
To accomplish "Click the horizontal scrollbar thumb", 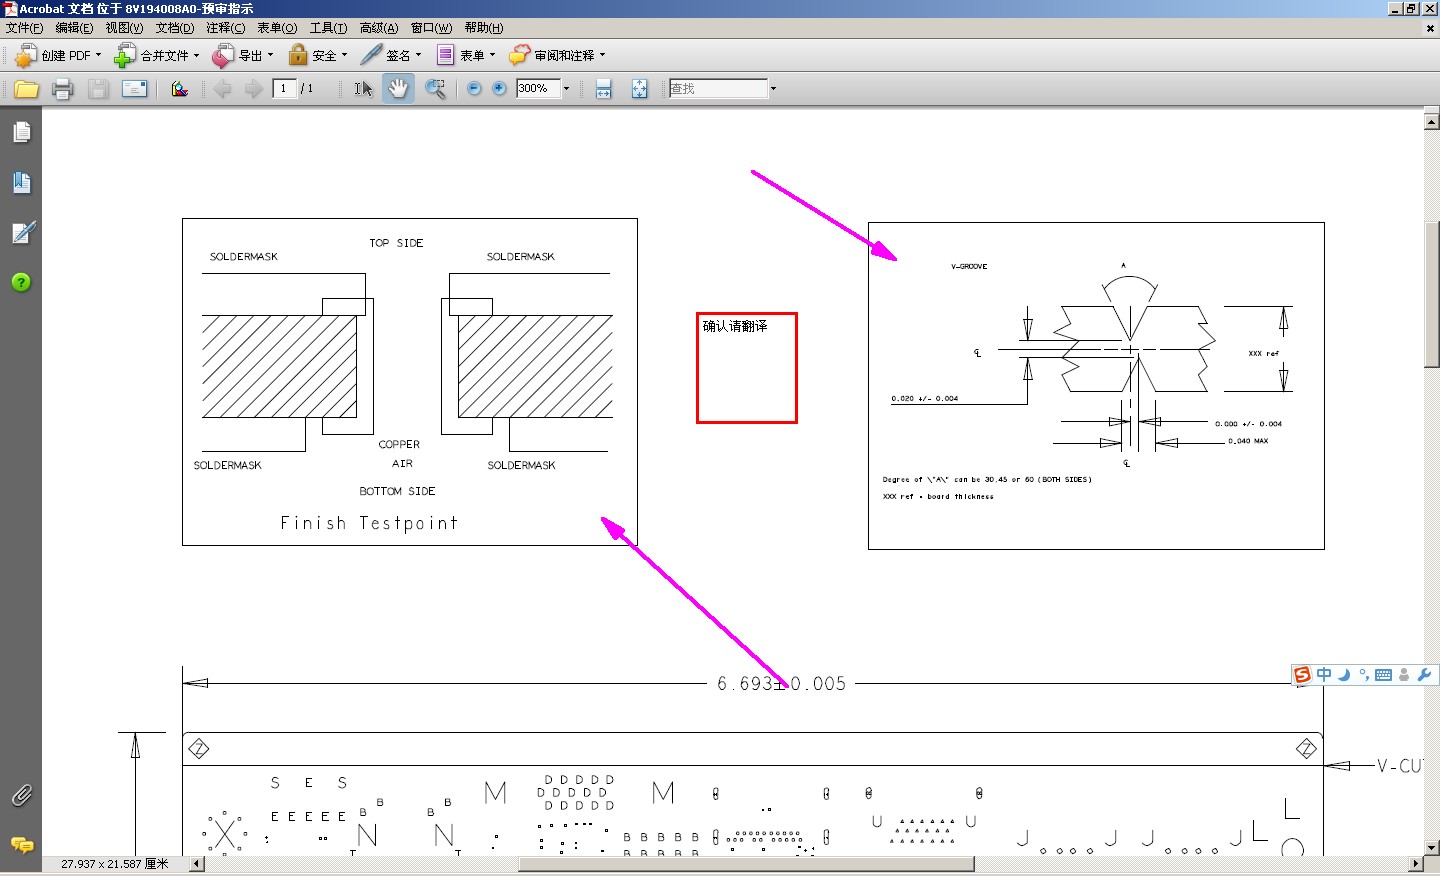I will [746, 864].
